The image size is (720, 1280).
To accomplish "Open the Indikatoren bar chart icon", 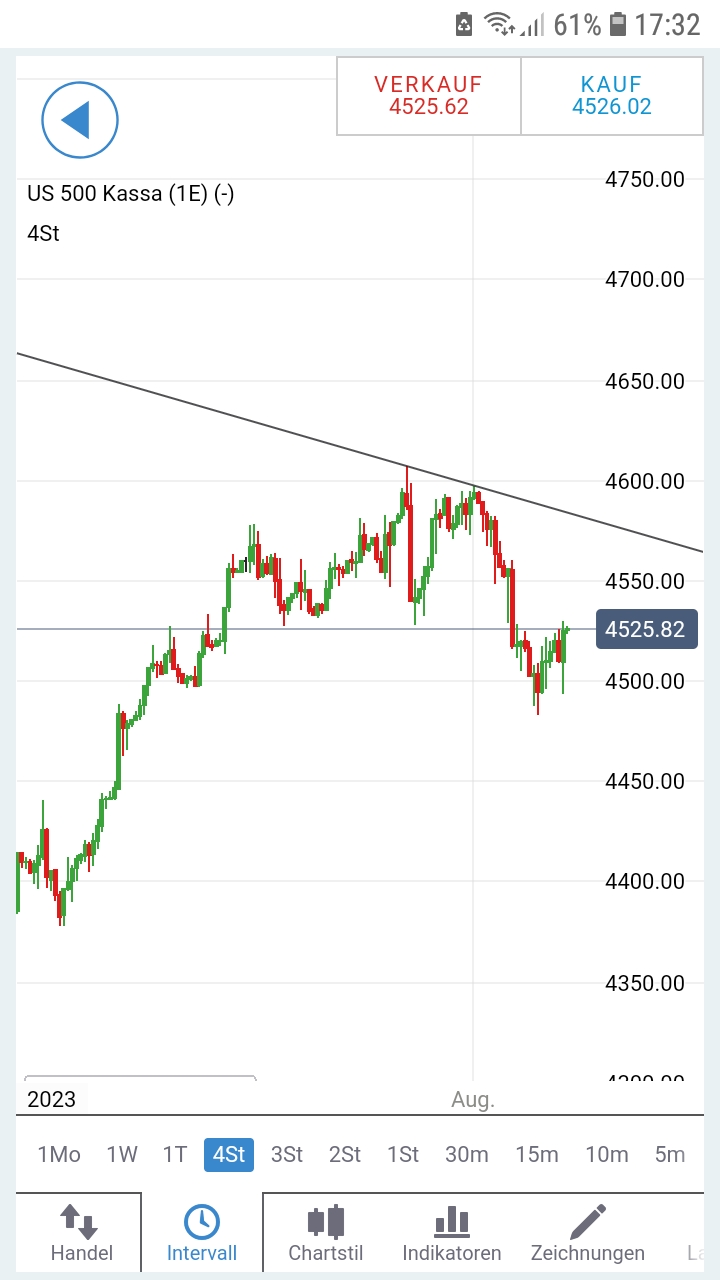I will (451, 1222).
